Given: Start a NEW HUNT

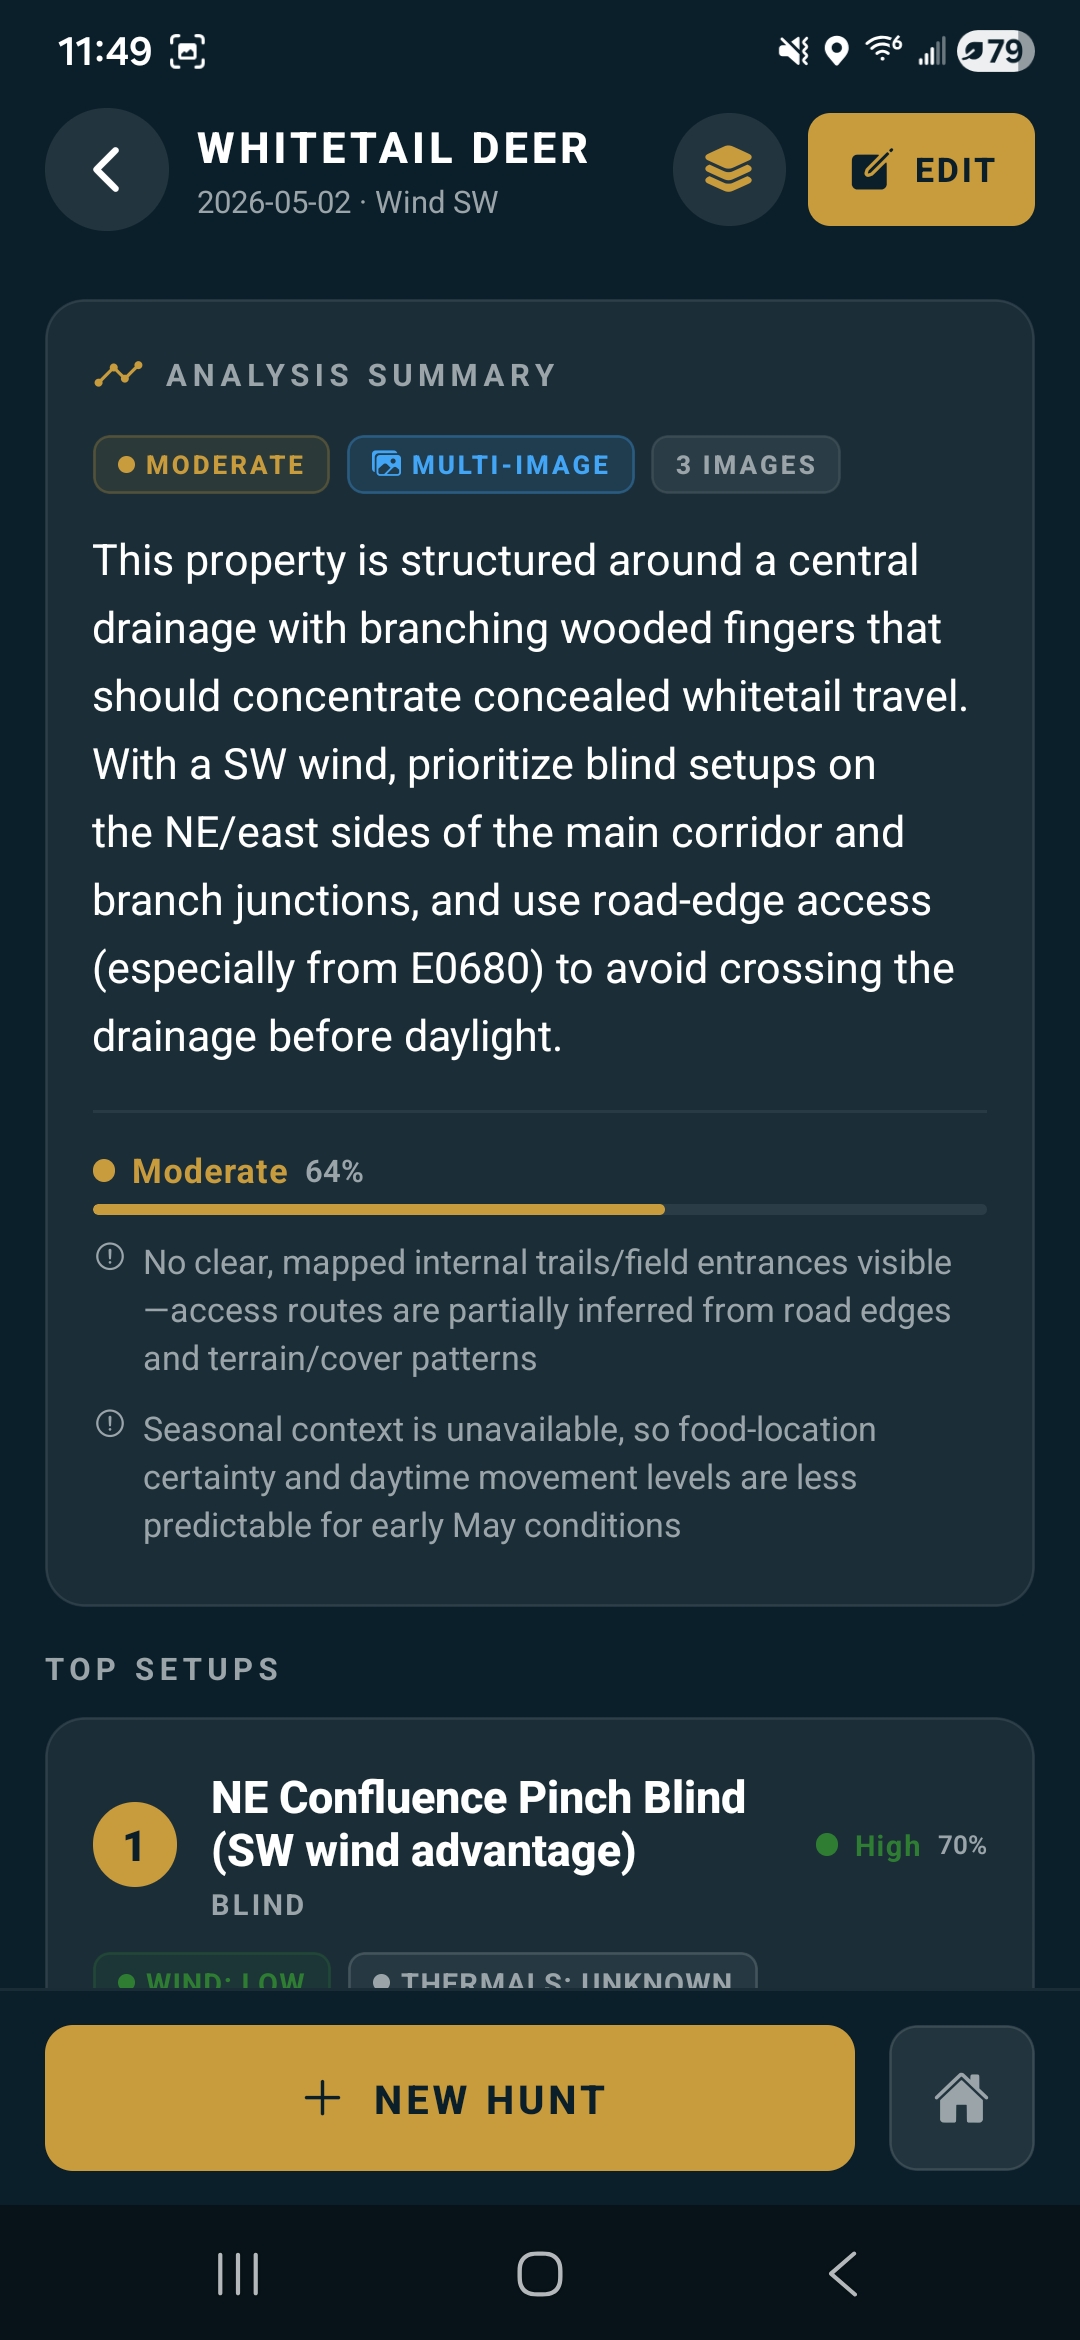Looking at the screenshot, I should [450, 2098].
